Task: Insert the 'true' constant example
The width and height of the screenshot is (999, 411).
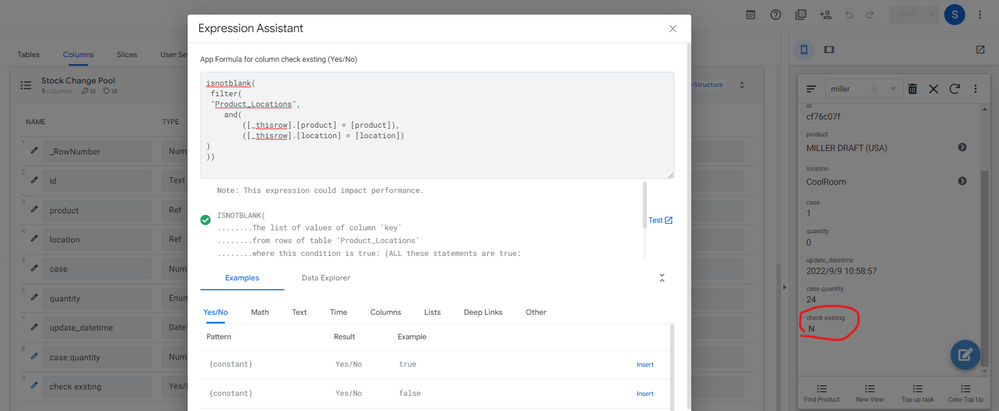Action: [x=645, y=364]
